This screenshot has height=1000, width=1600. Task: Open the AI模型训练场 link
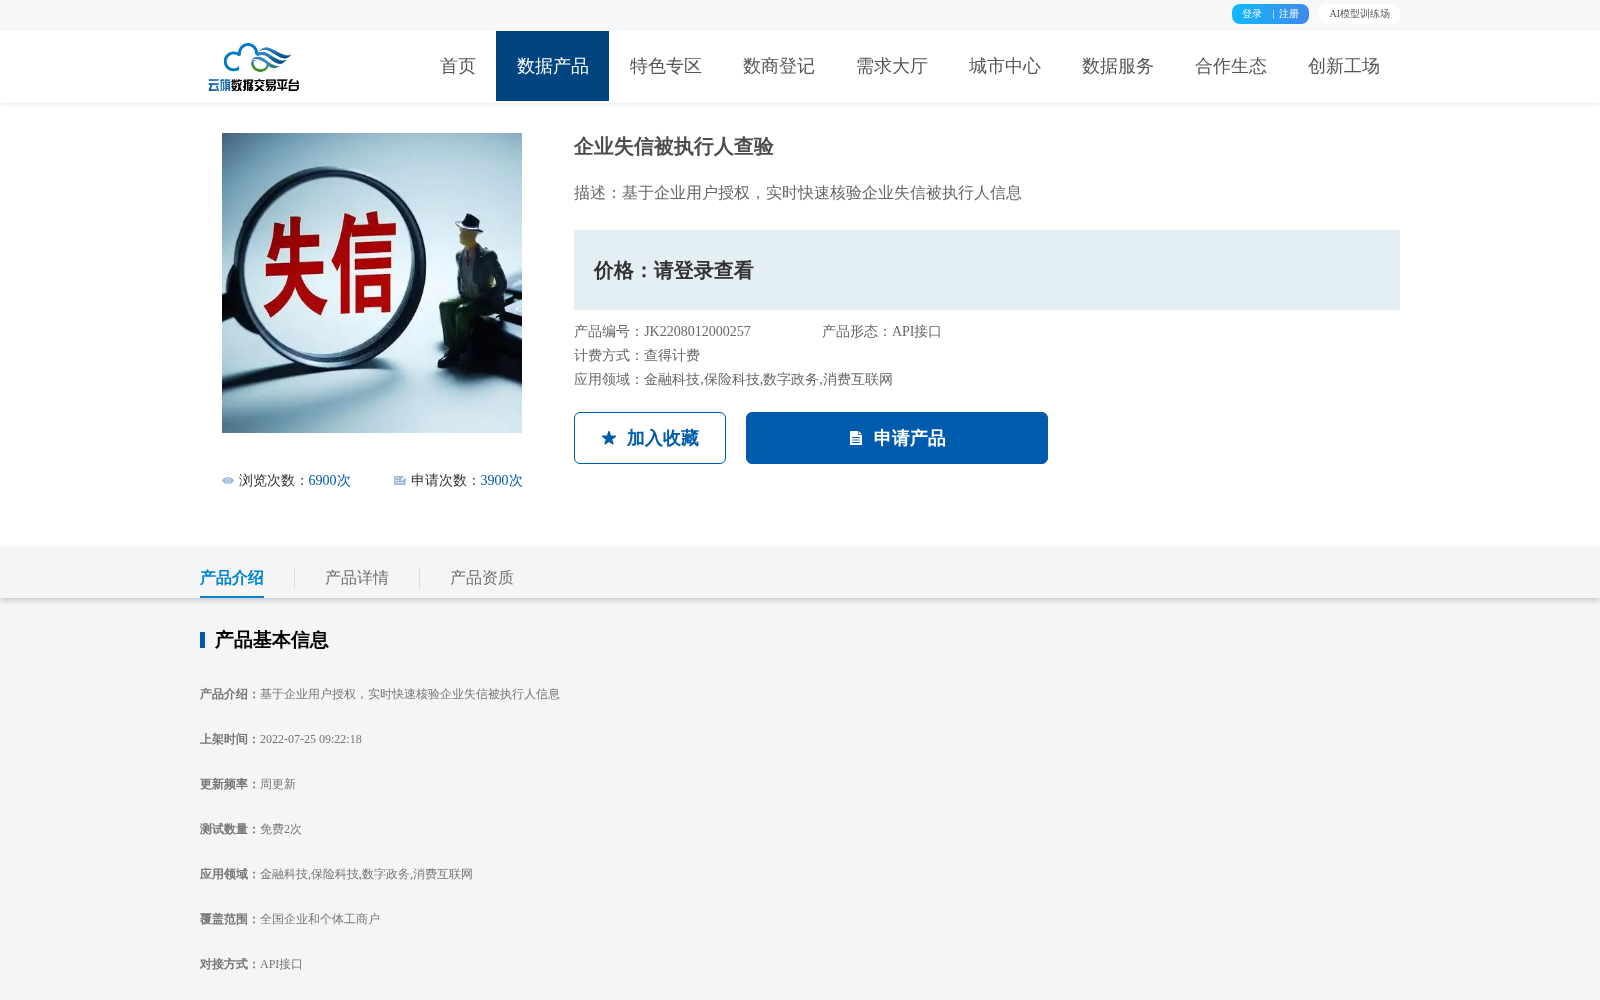pyautogui.click(x=1359, y=14)
